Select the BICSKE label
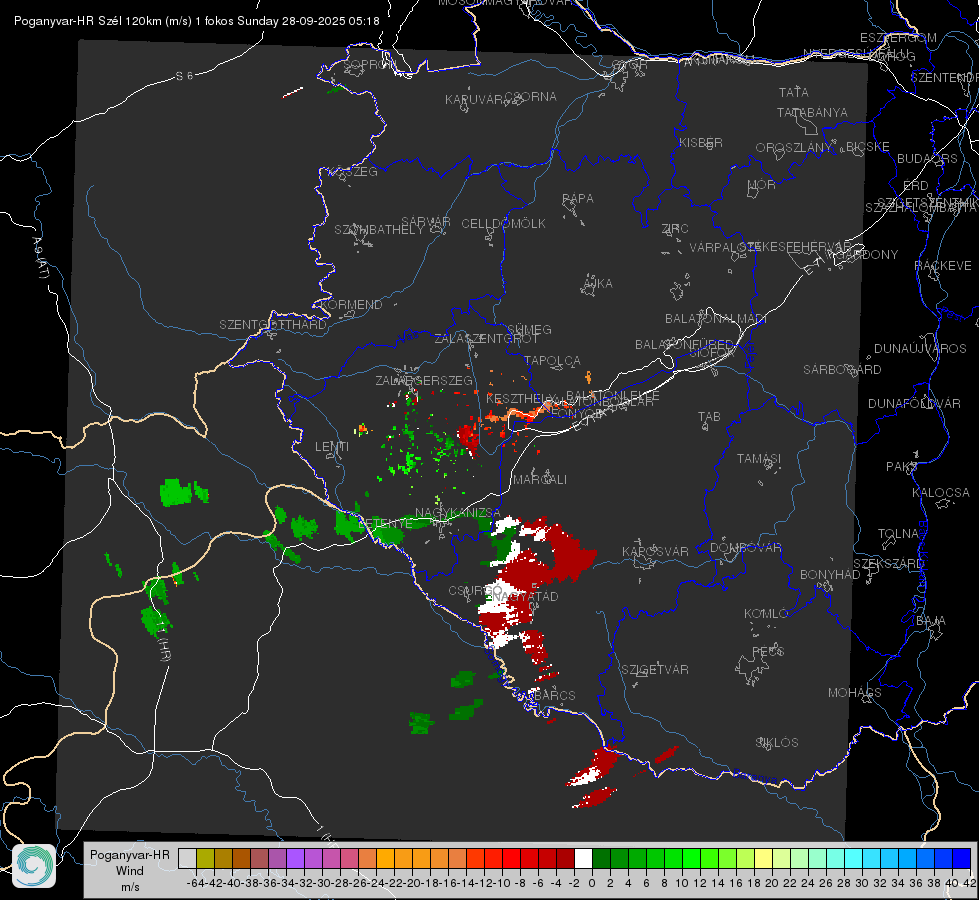This screenshot has width=979, height=900. point(867,147)
